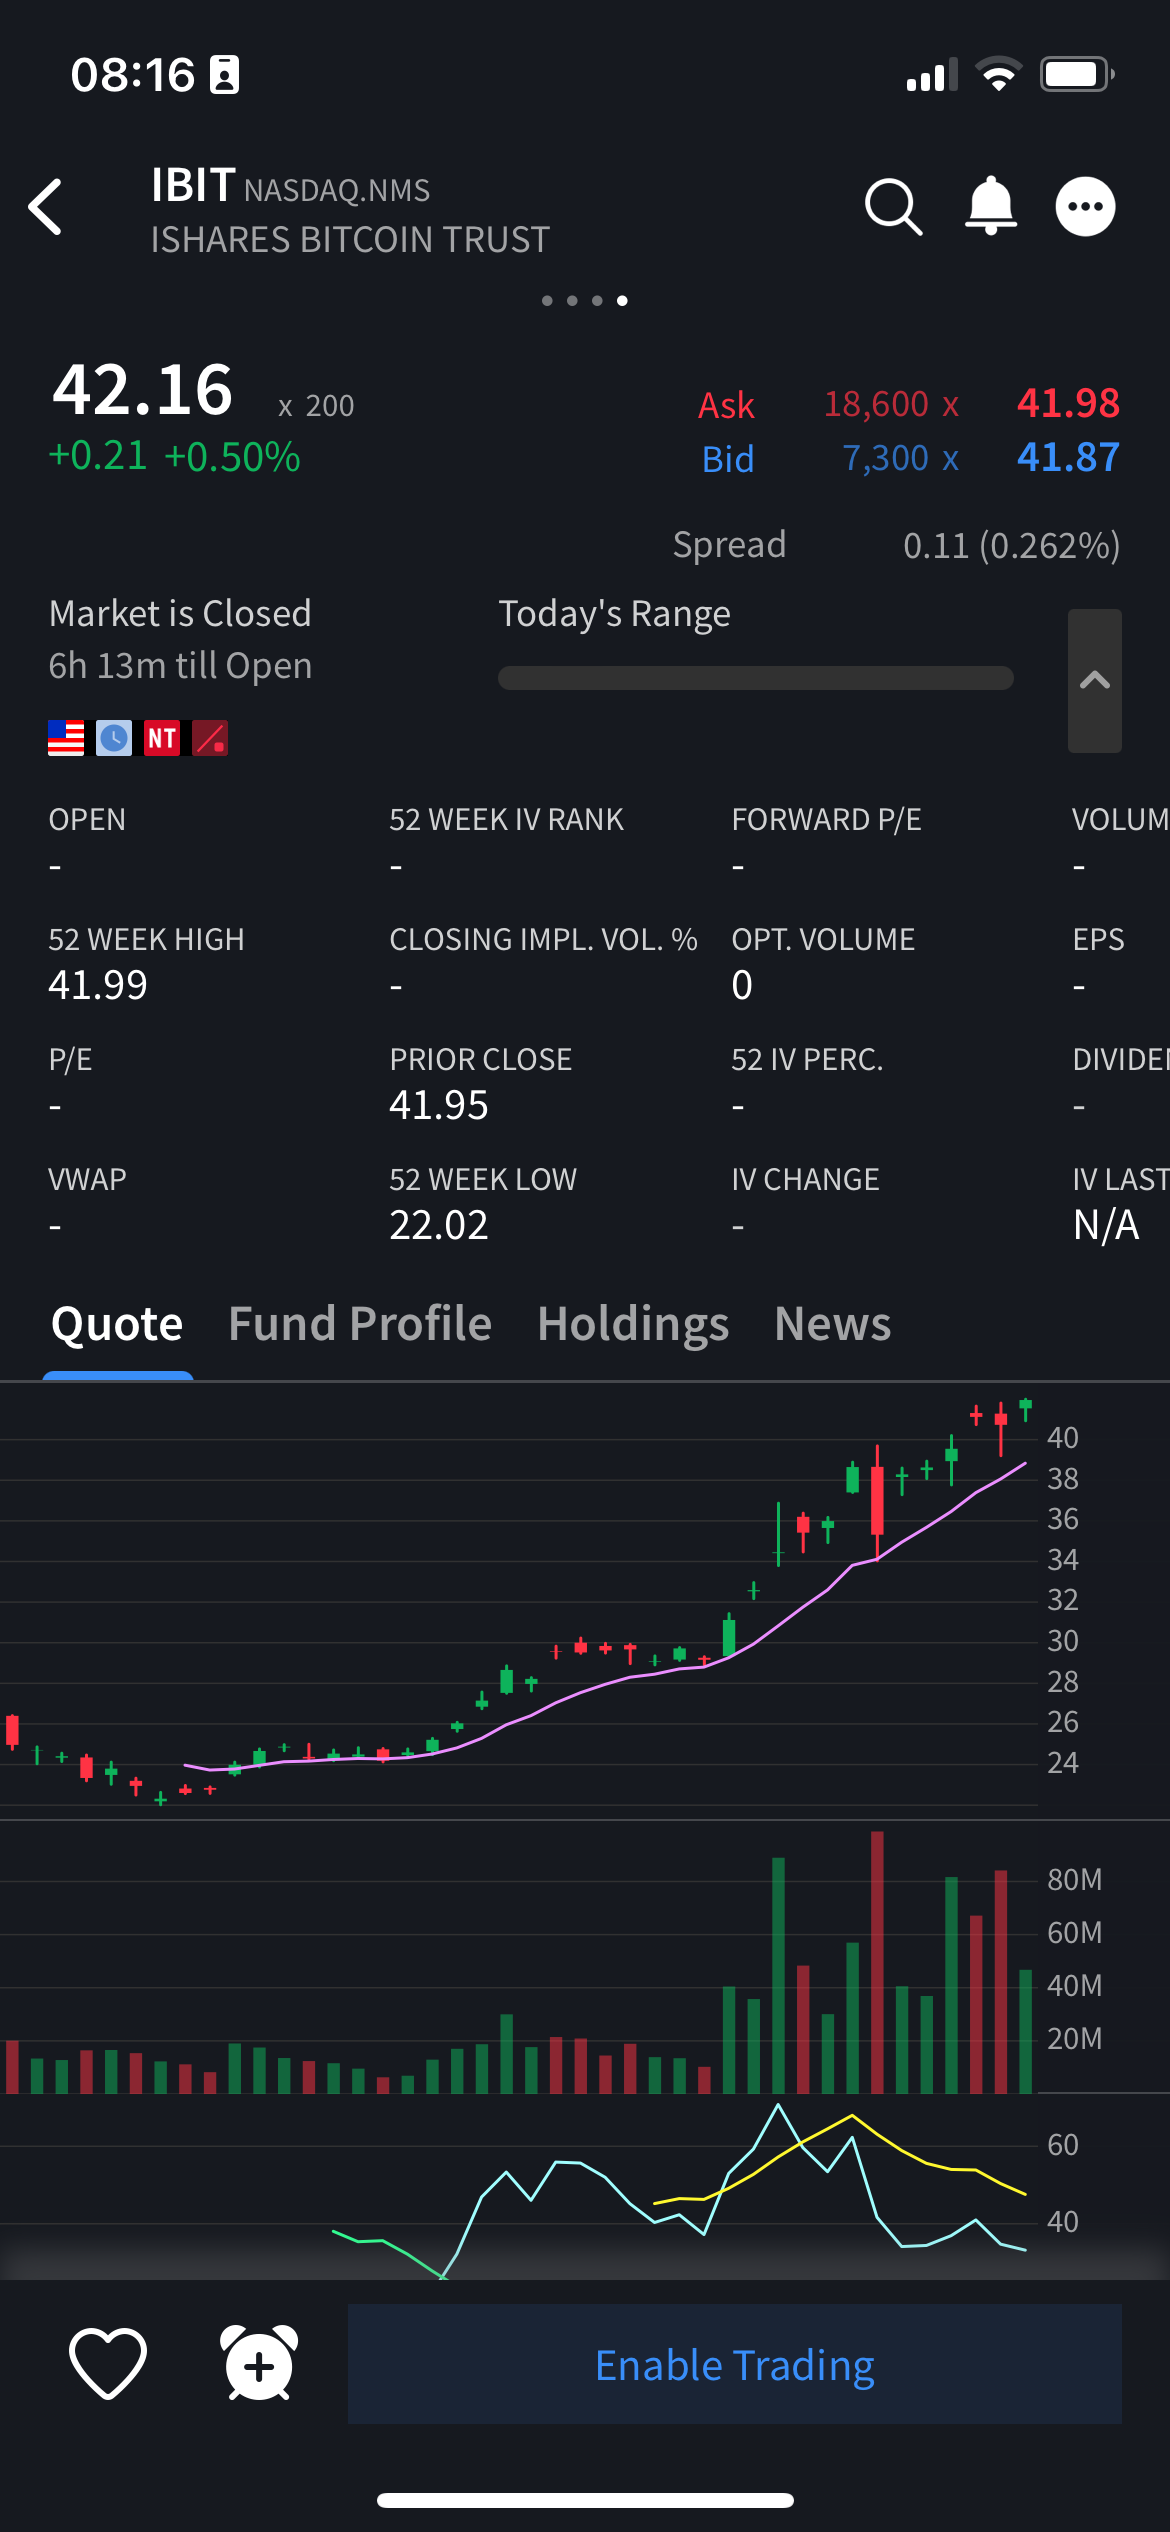Tap the red NT badge icon

(162, 738)
